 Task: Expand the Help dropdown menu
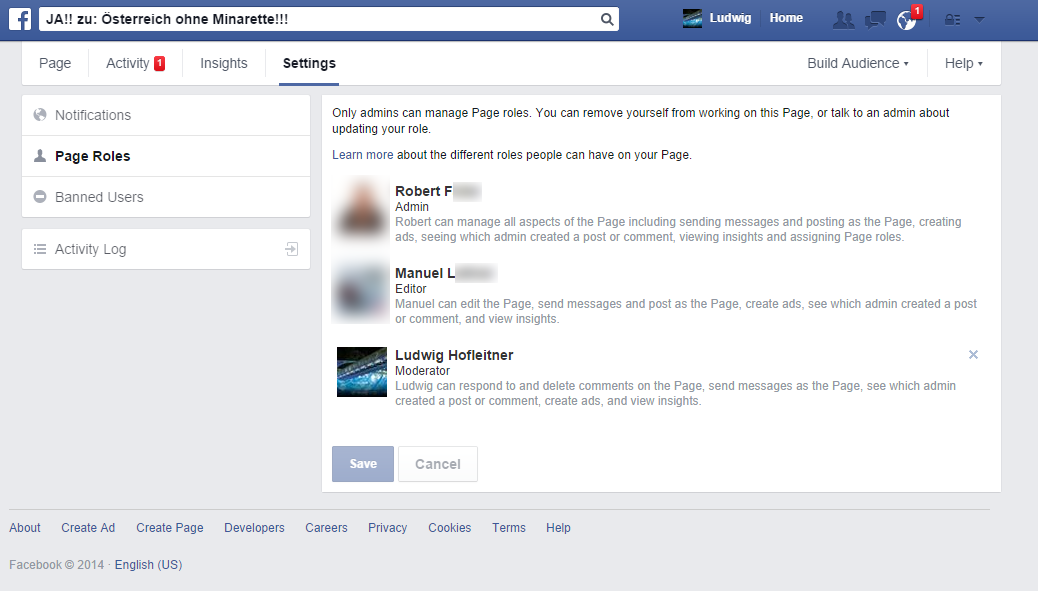coord(963,63)
